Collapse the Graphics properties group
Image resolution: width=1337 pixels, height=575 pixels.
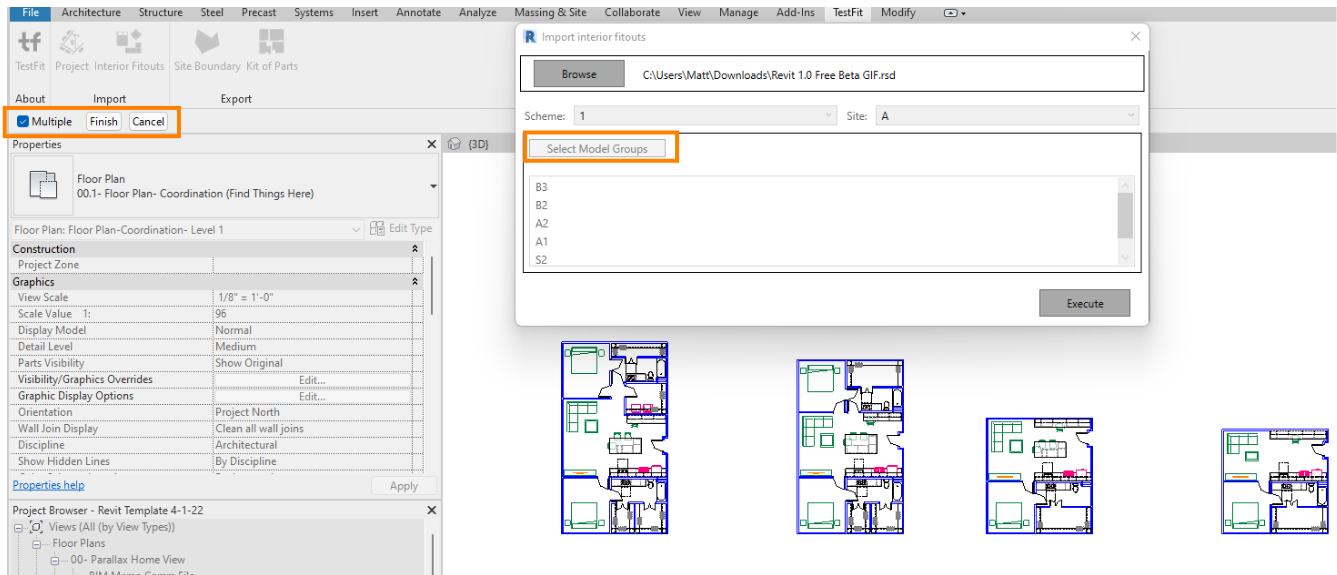point(415,282)
